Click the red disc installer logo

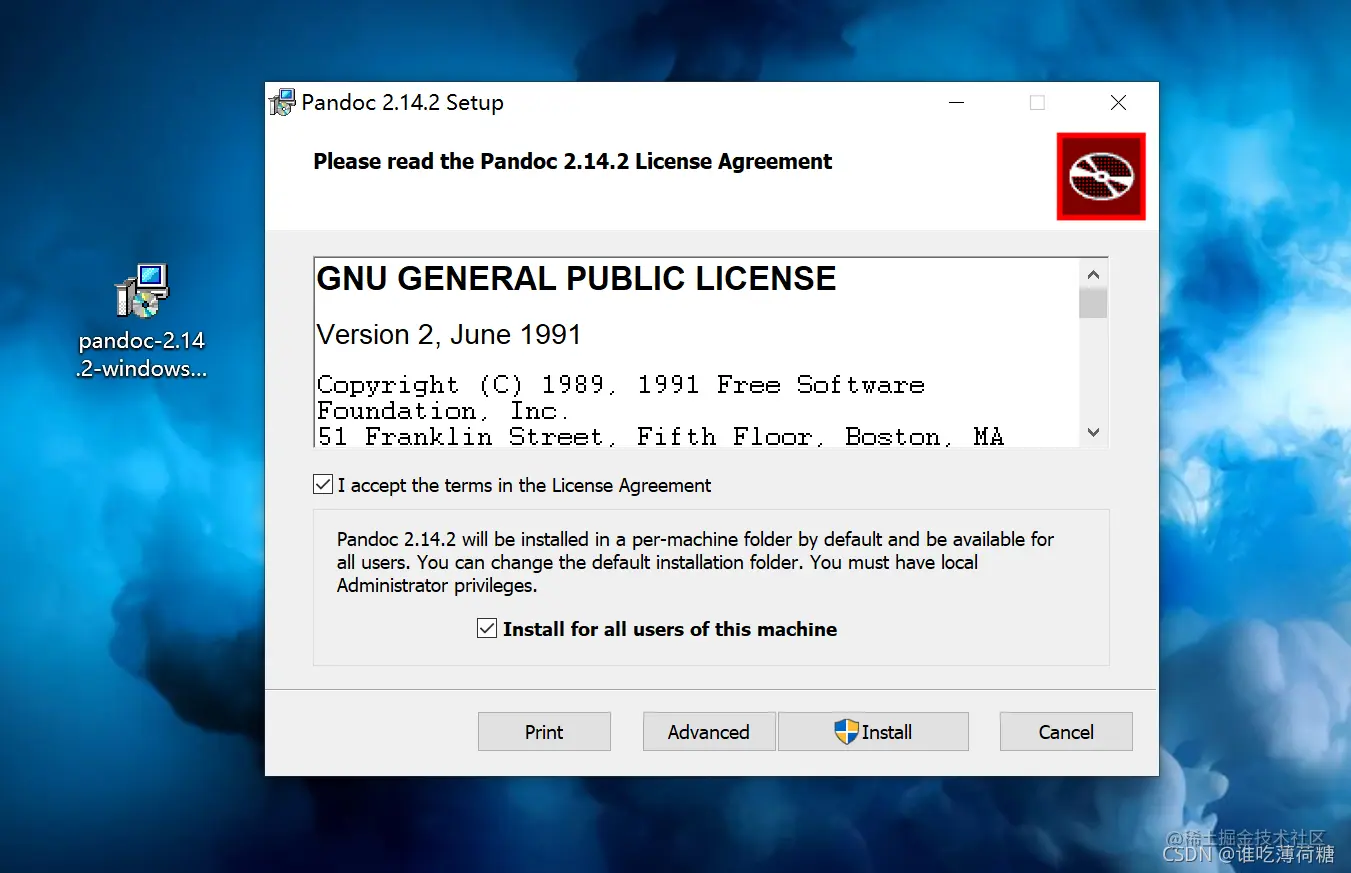click(1101, 177)
